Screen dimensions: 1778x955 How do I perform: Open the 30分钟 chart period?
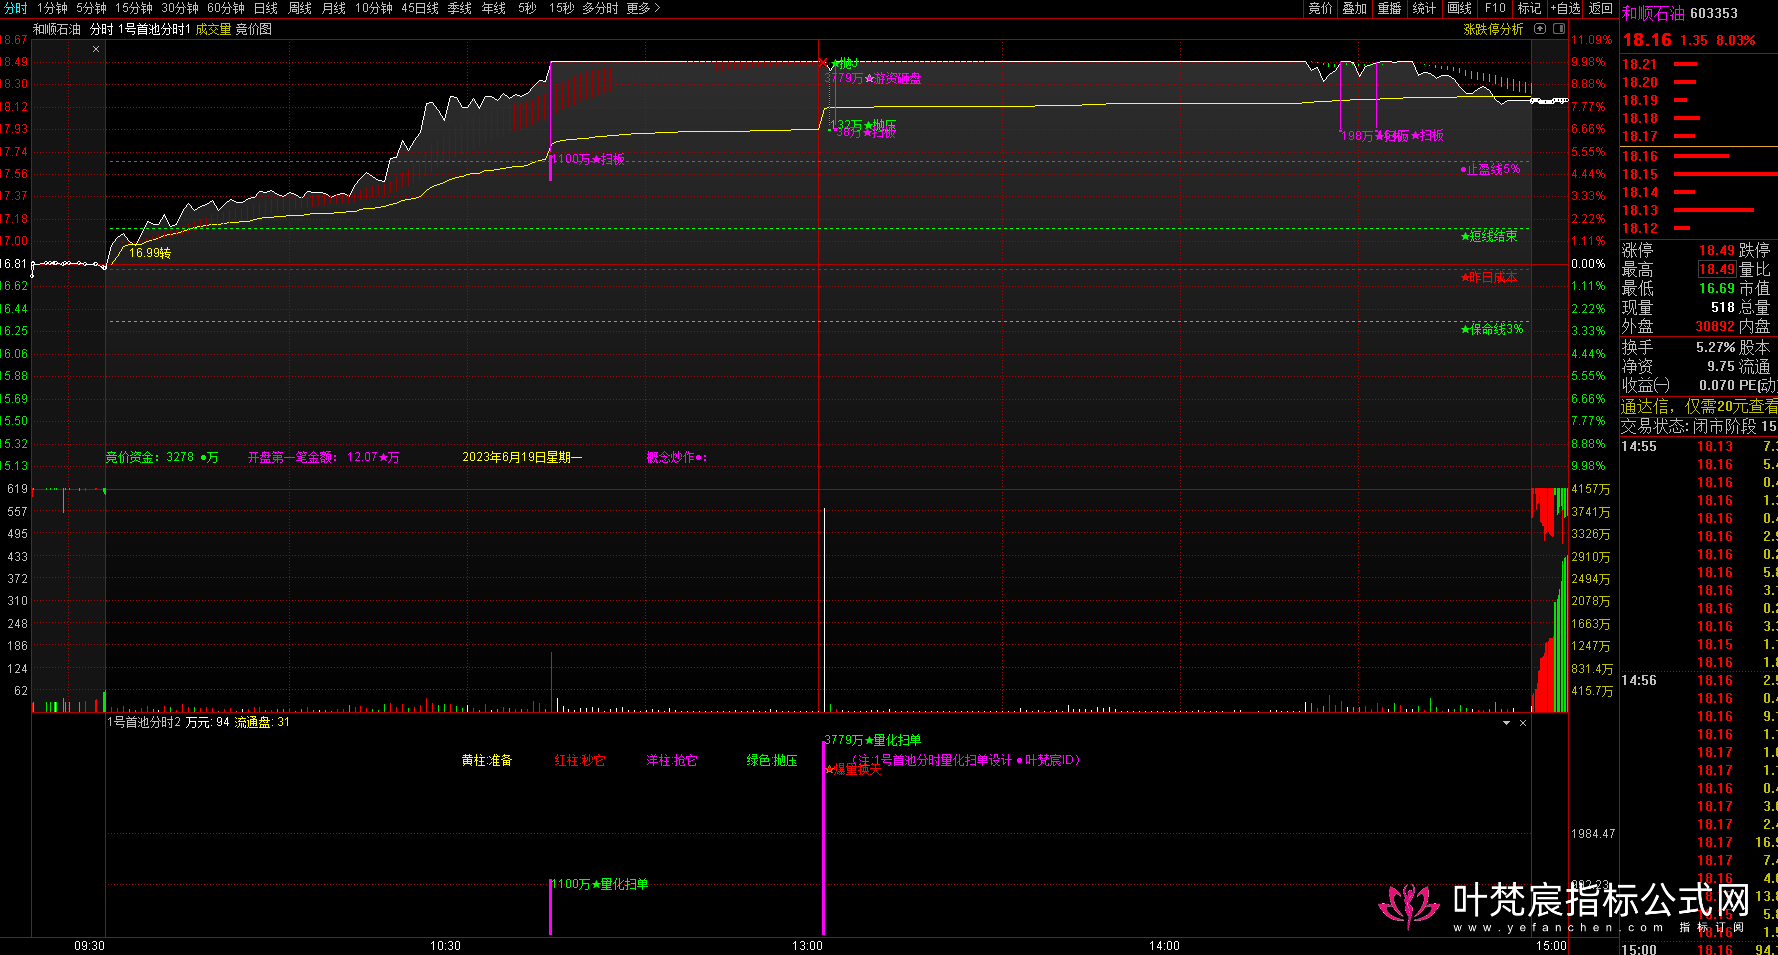click(180, 8)
